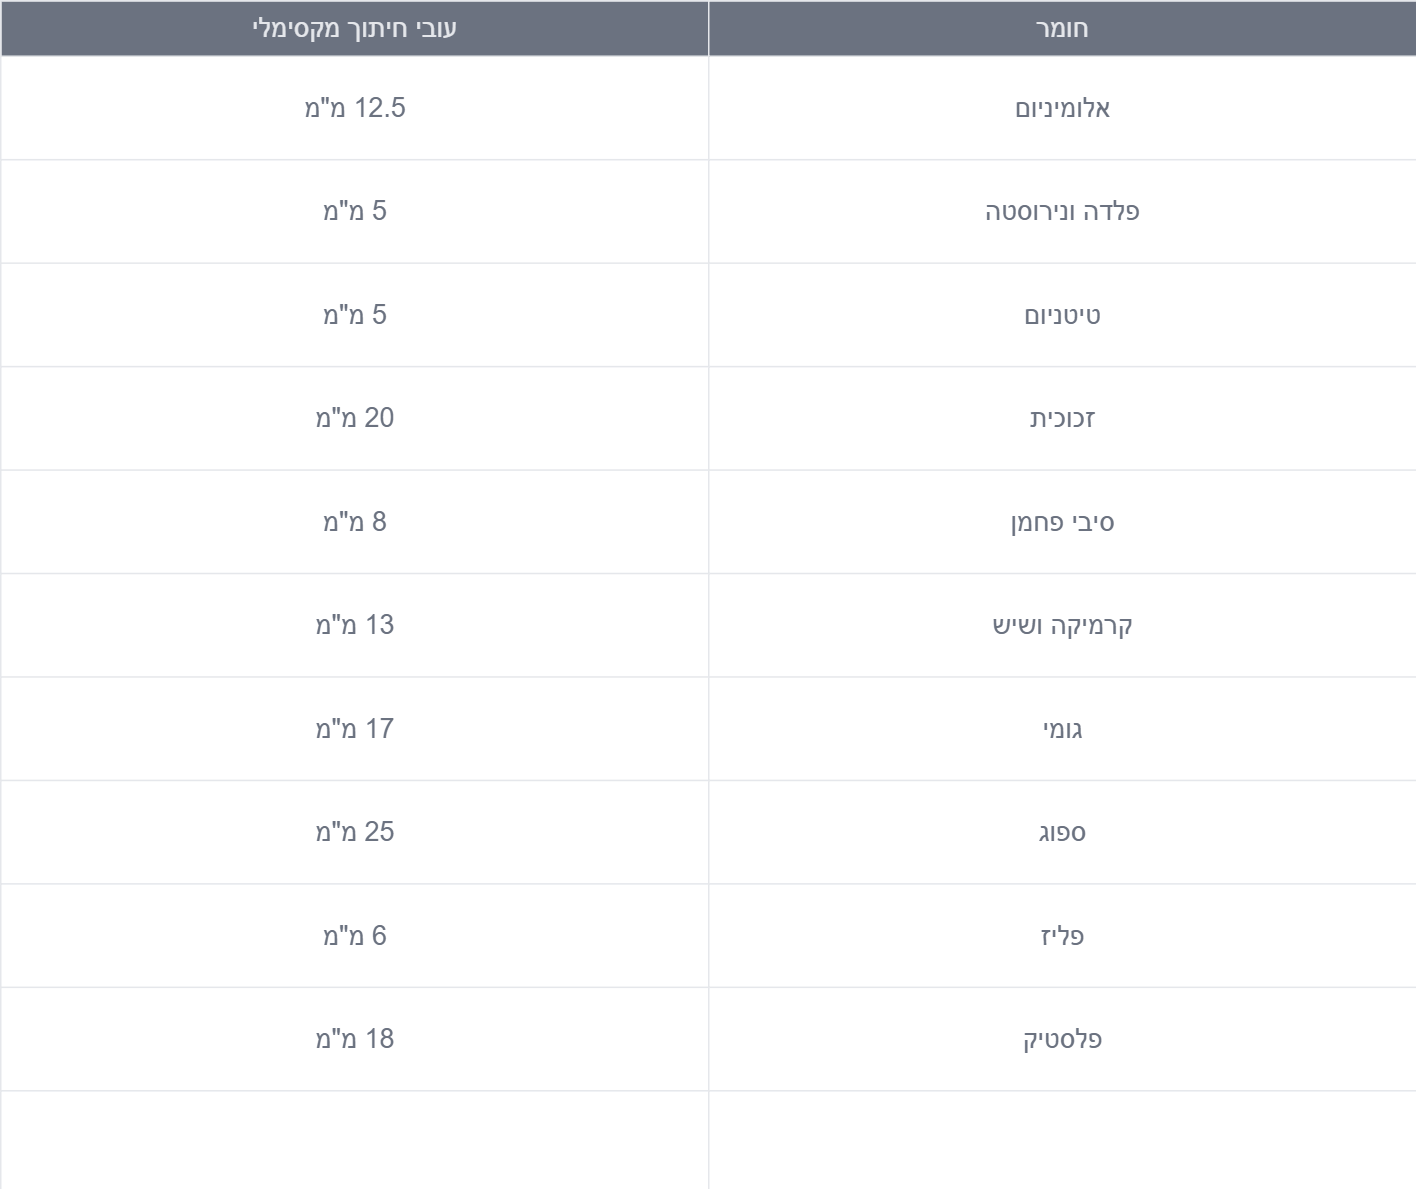This screenshot has height=1189, width=1416.
Task: Select the 25 מ"מ thickness cell
Action: [x=355, y=832]
